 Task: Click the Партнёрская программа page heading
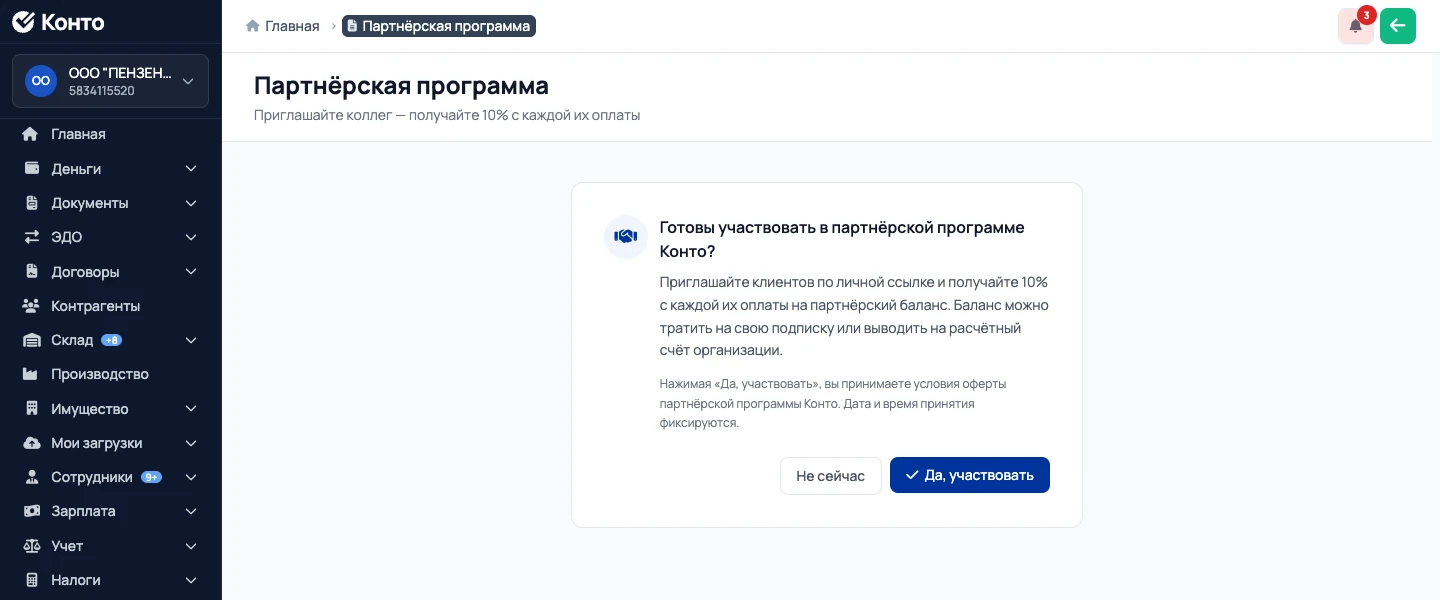coord(401,85)
